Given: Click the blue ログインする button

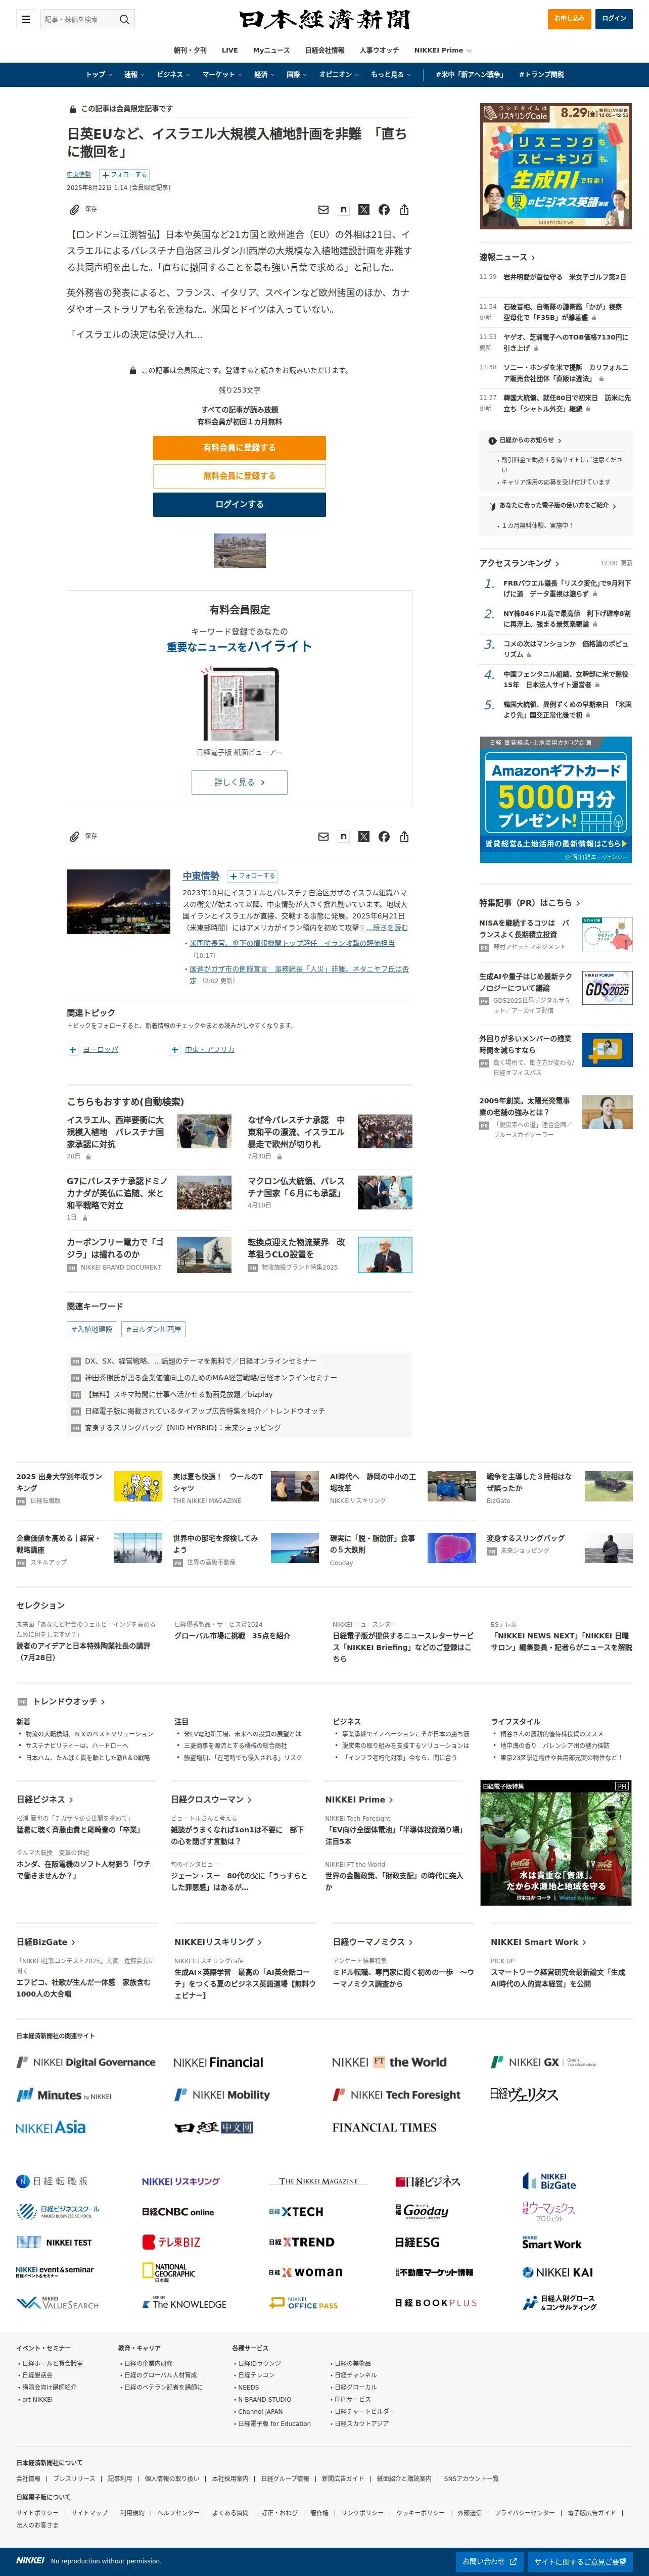Looking at the screenshot, I should click(239, 504).
